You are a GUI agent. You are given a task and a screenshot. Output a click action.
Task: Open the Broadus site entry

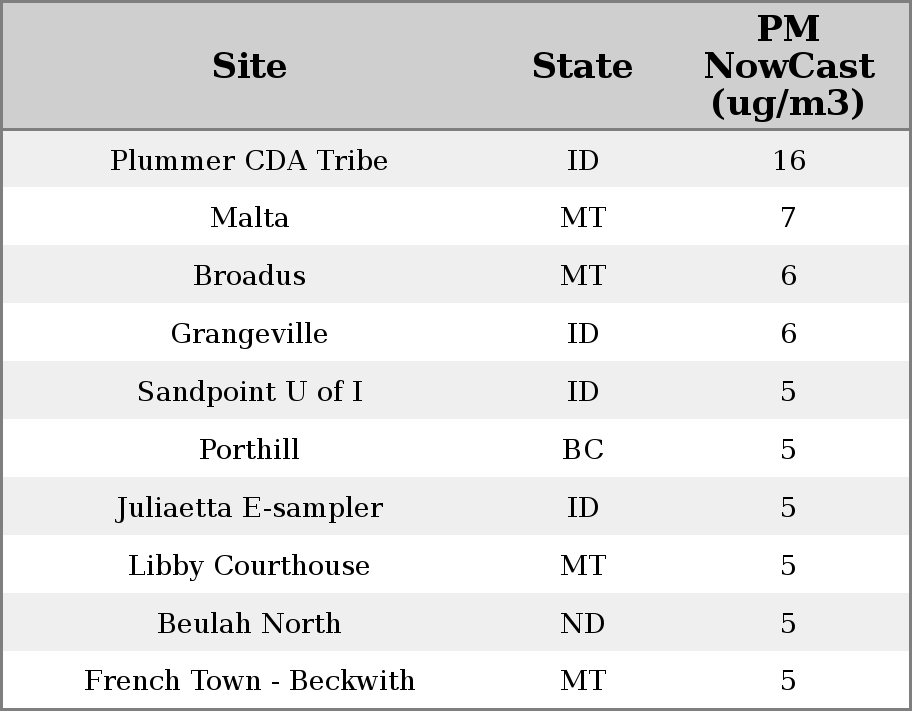tap(249, 276)
